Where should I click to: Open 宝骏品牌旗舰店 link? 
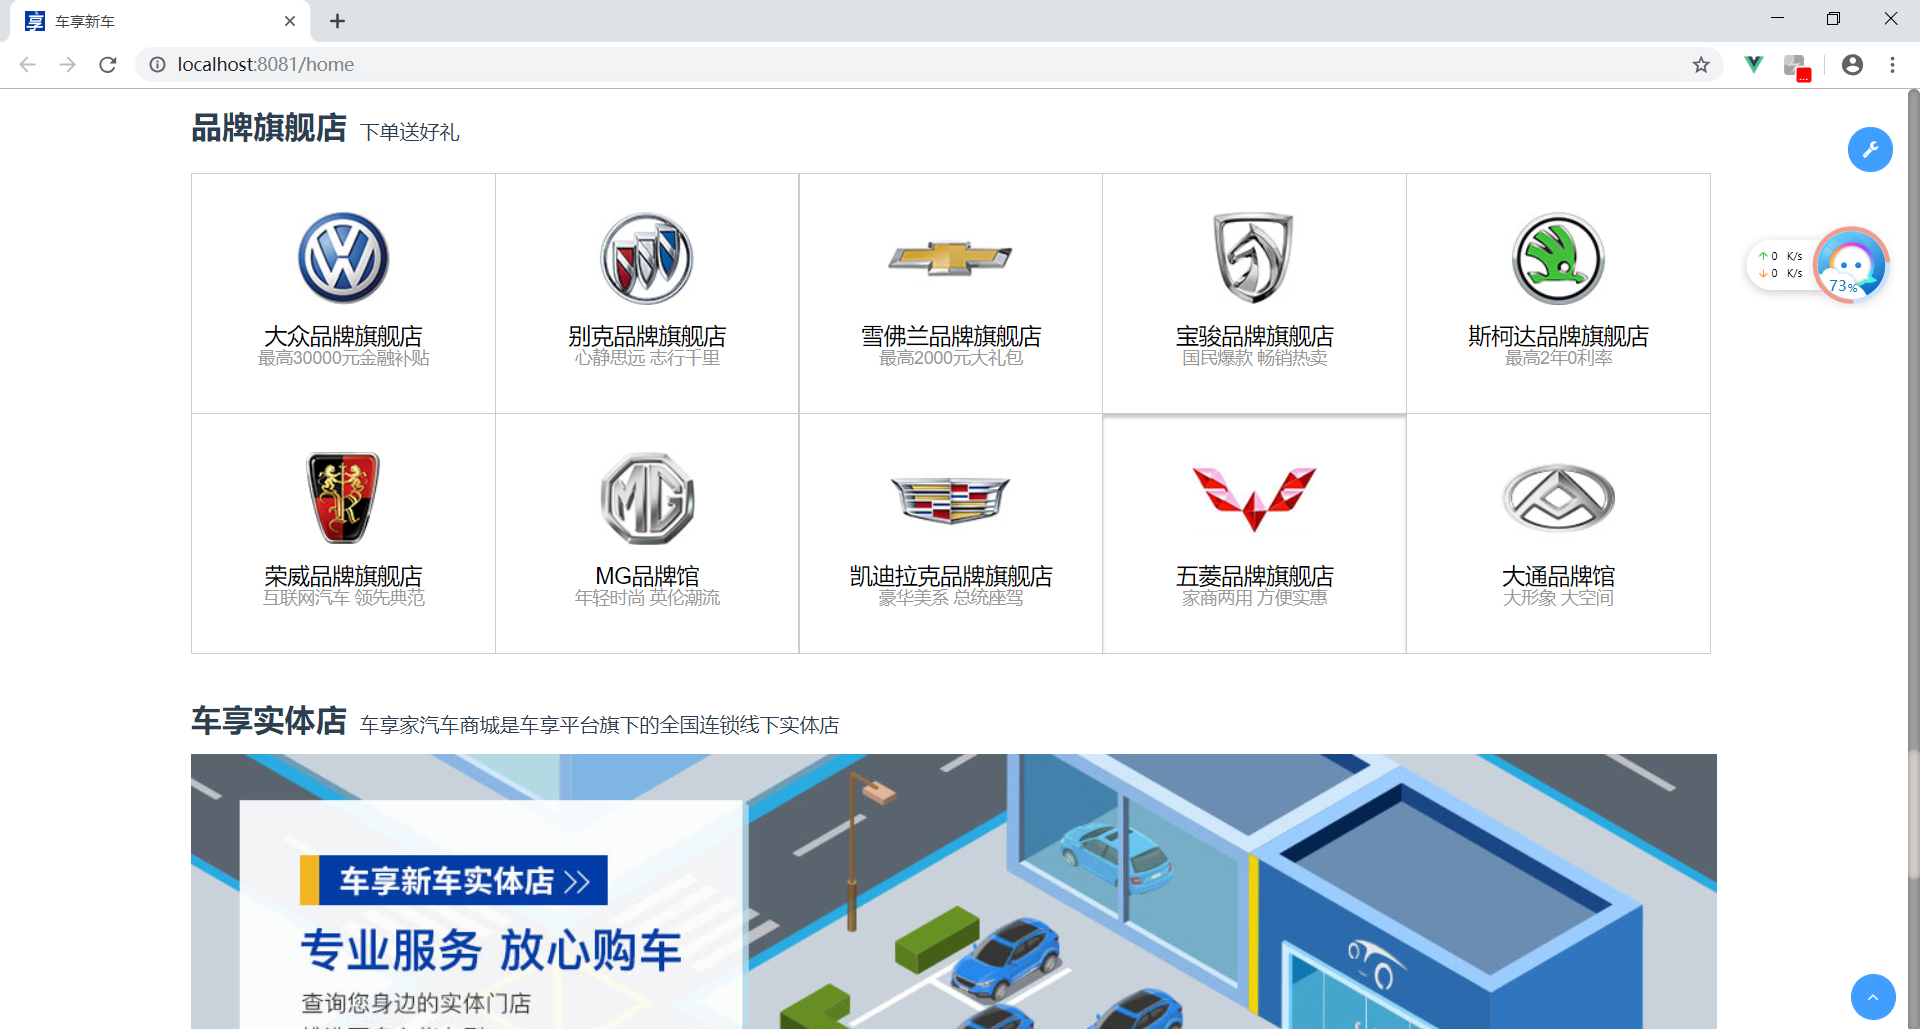pos(1254,336)
